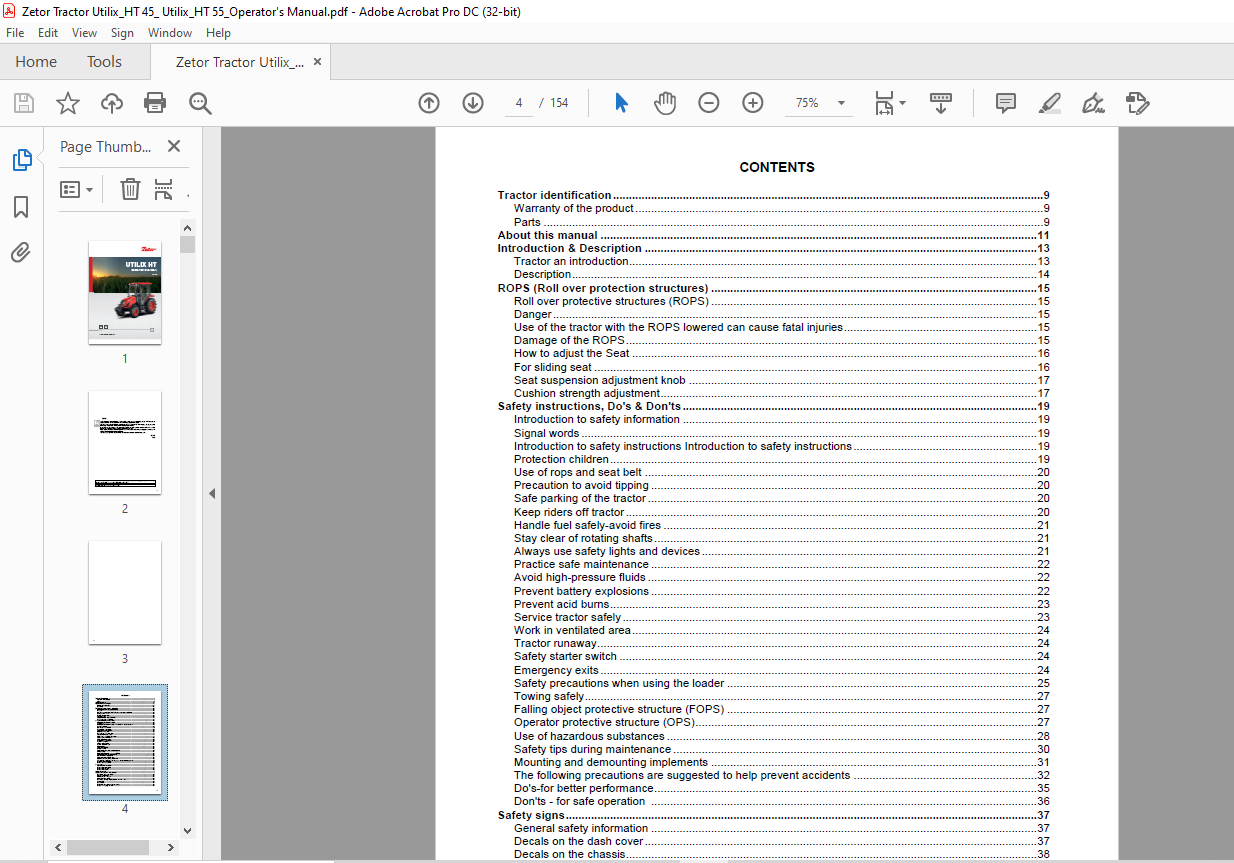This screenshot has width=1234, height=863.
Task: Click 'Prevent battery explosions' entry
Action: 781,591
